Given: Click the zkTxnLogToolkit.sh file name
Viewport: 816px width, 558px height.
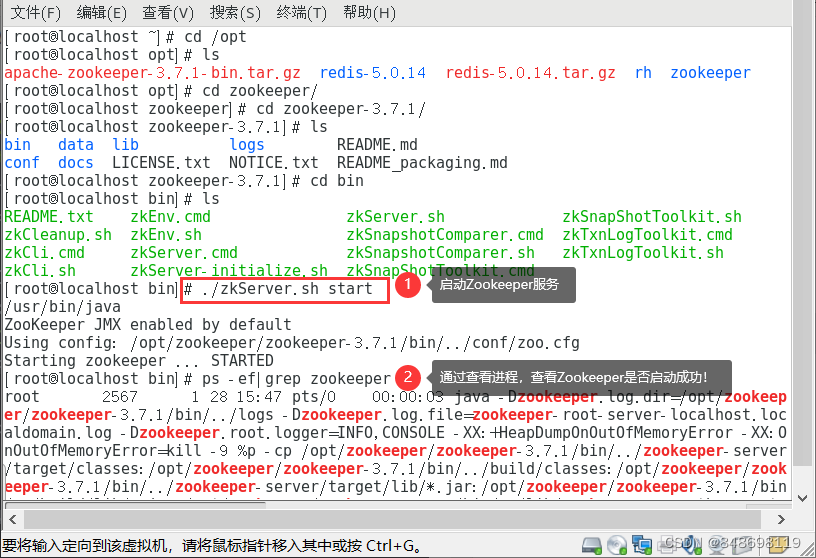Looking at the screenshot, I should click(x=643, y=253).
